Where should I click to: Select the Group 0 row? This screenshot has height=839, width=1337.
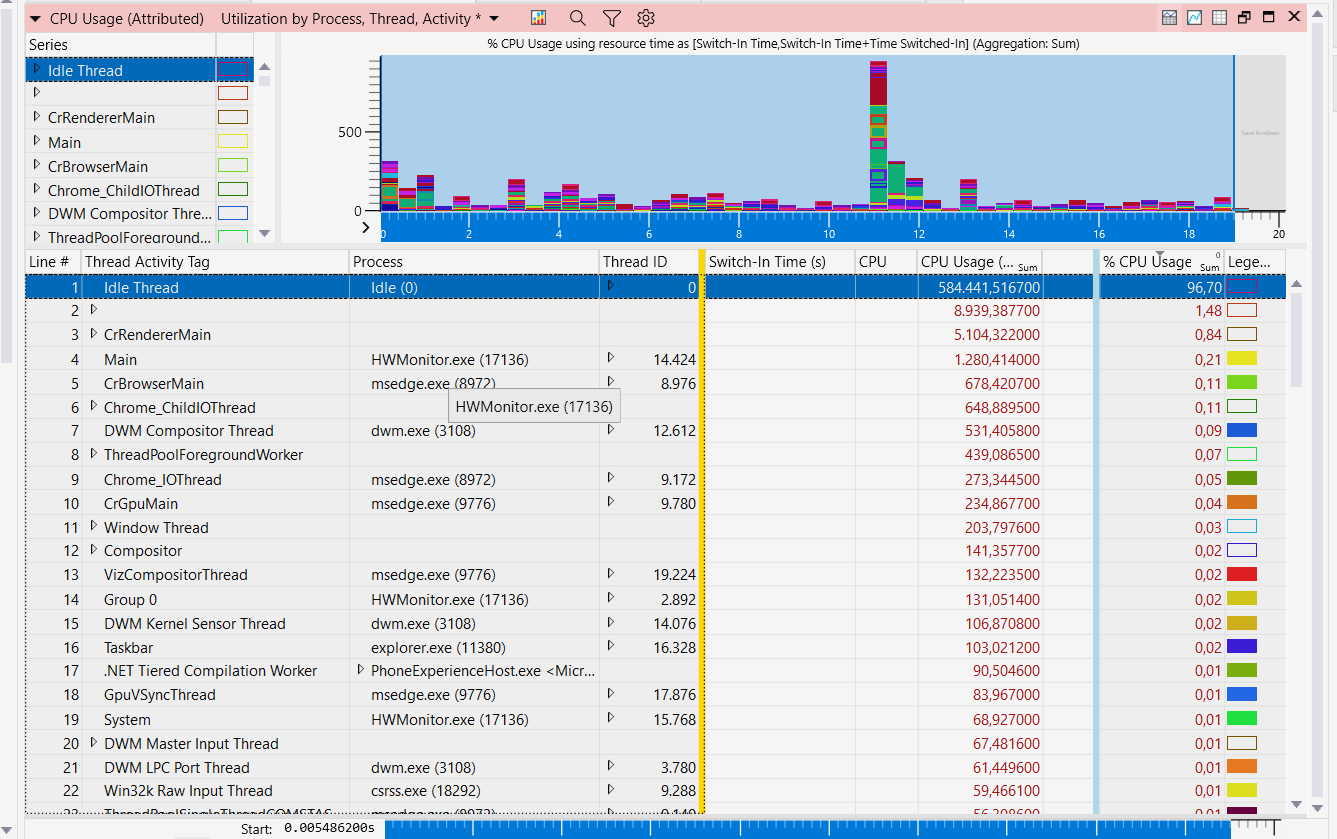[655, 599]
